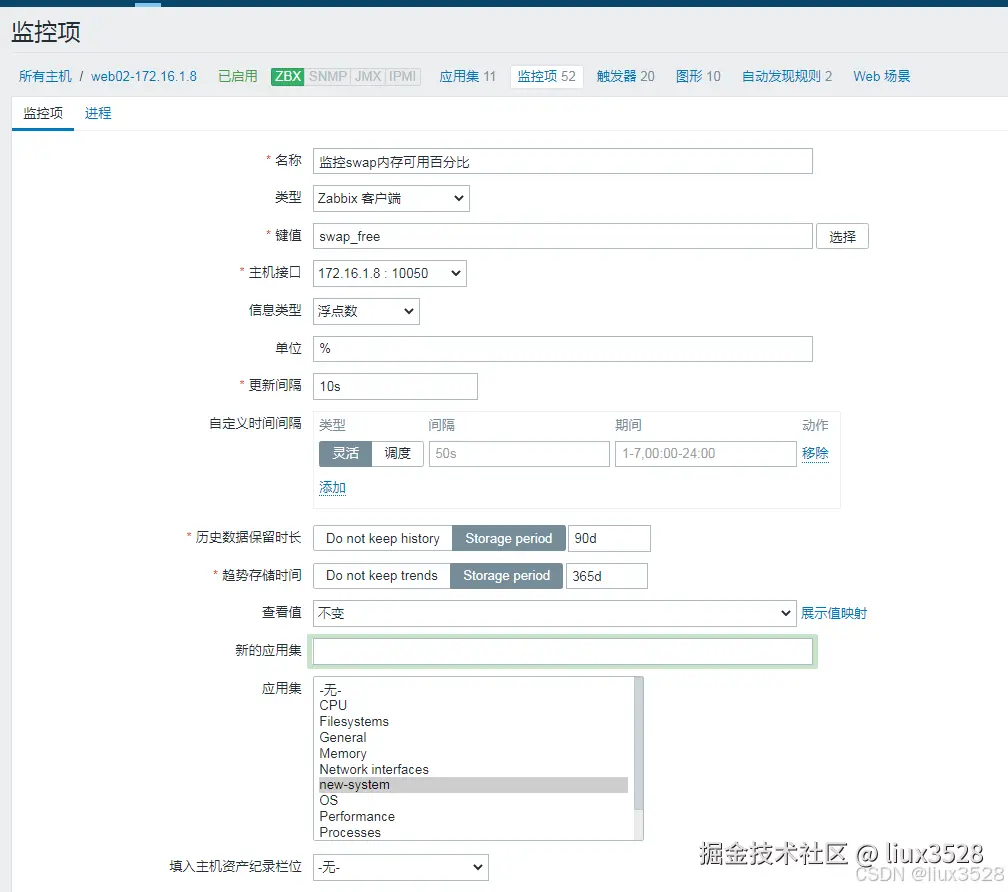Click the JMX availability badge

(368, 76)
